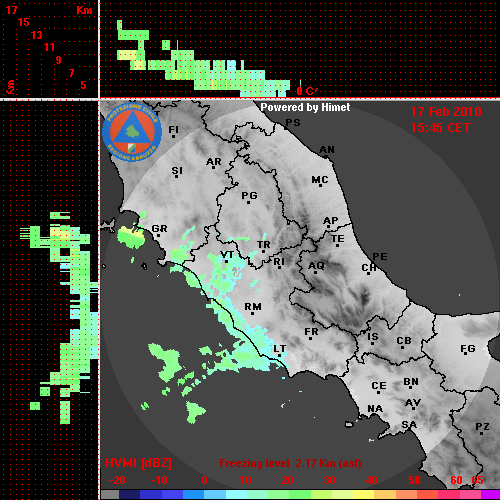This screenshot has height=500, width=500.
Task: Click the '9' height scale label
Action: coord(59,60)
